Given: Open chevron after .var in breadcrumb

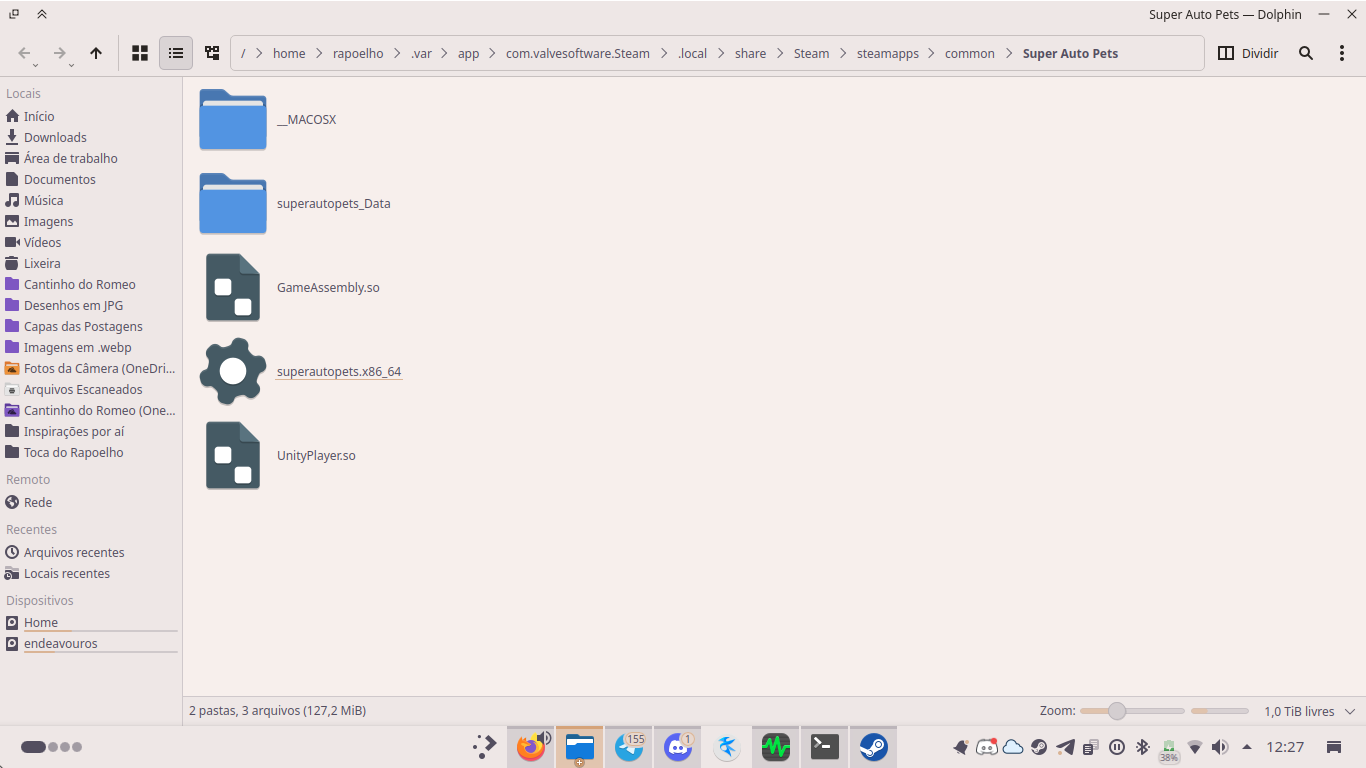Looking at the screenshot, I should 445,53.
